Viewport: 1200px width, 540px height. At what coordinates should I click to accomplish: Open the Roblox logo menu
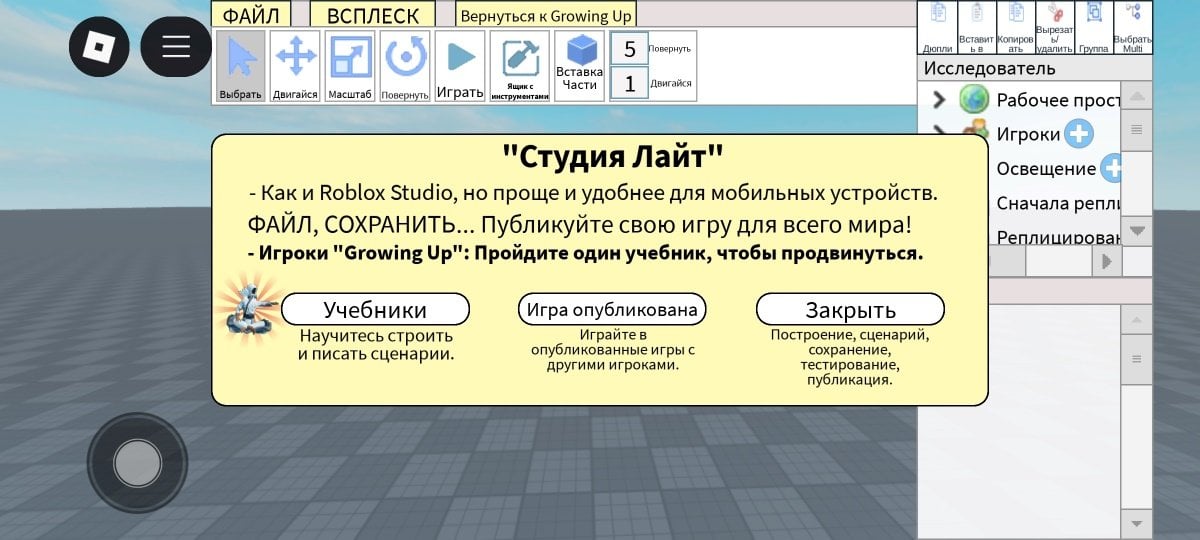coord(99,46)
